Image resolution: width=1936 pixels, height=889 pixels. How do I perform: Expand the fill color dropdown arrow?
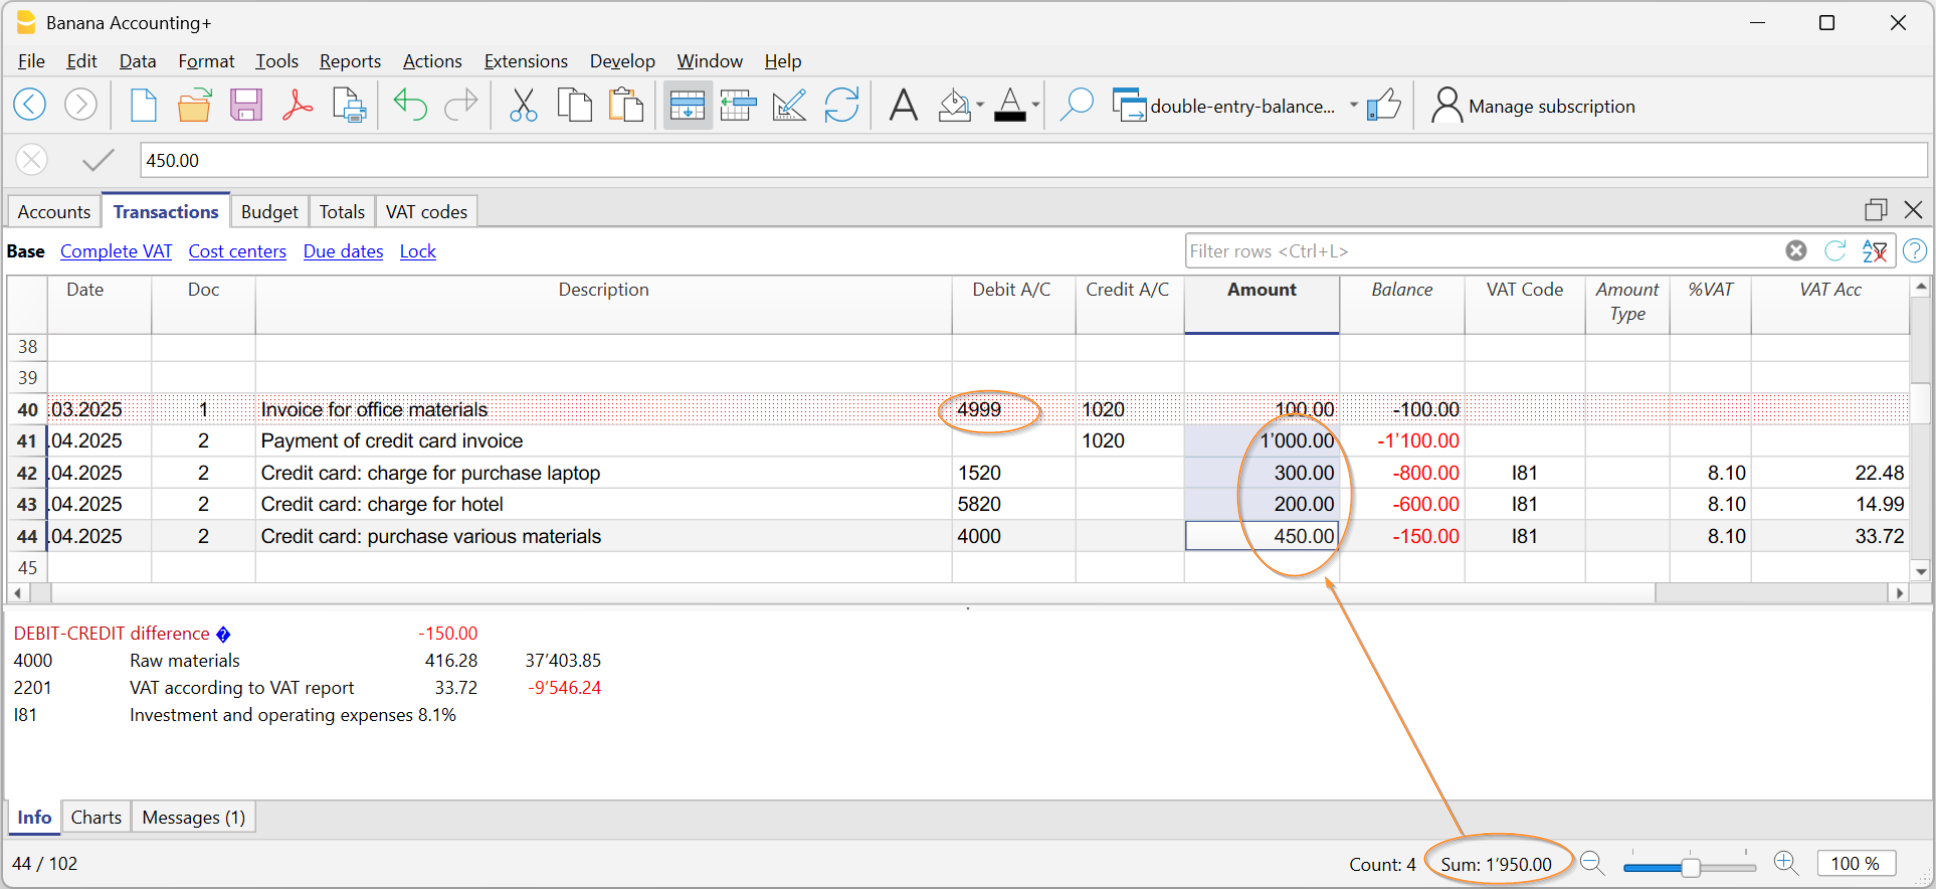coord(980,105)
